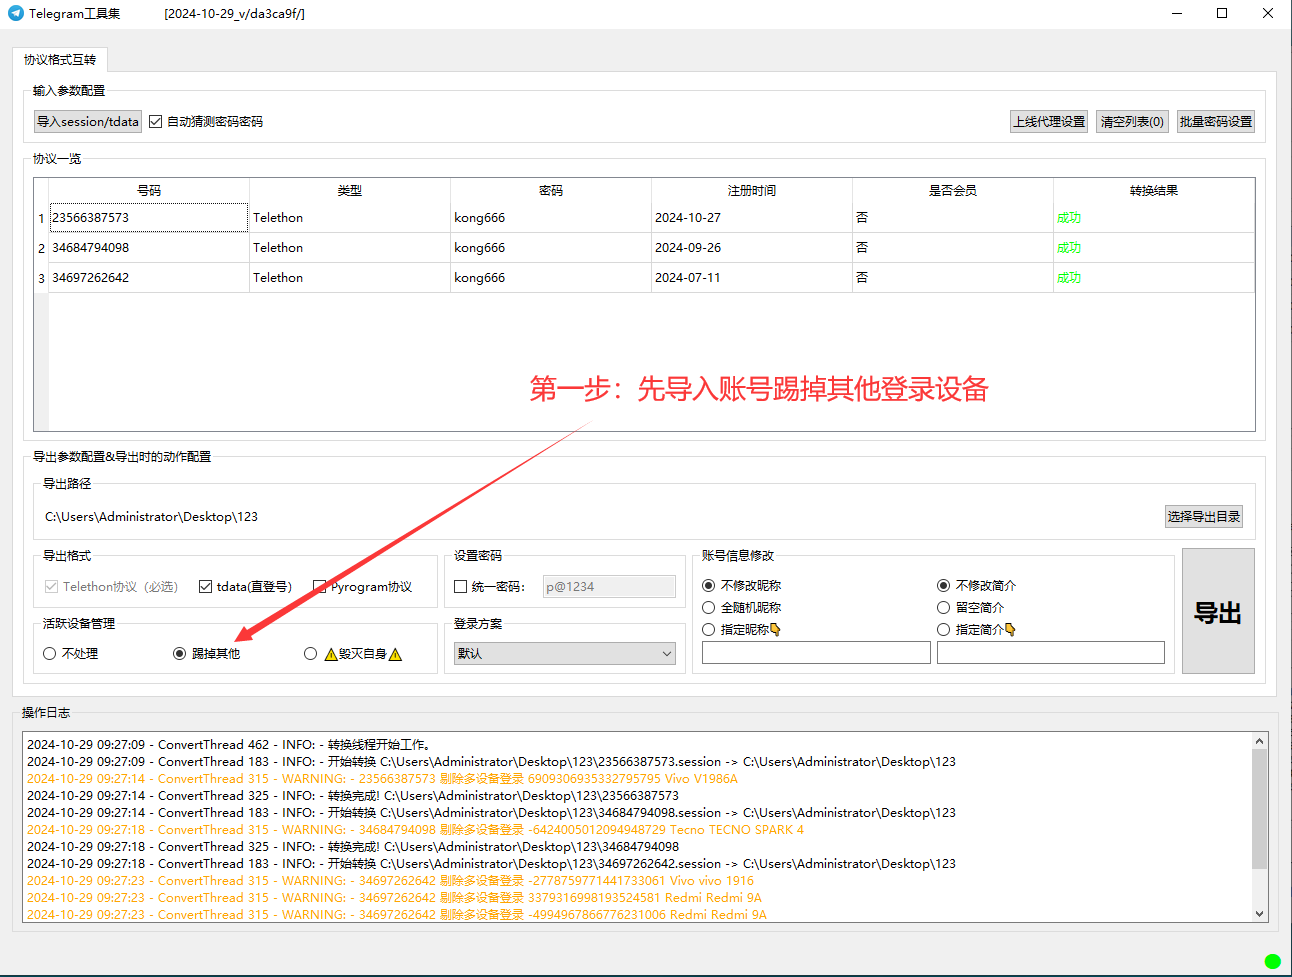Viewport: 1292px width, 977px height.
Task: Select the 34697262642 number cell
Action: click(148, 277)
